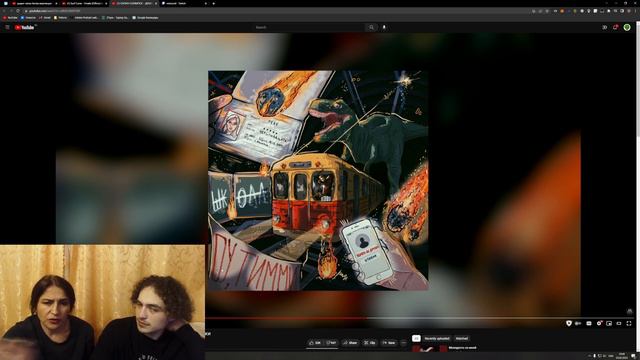Enable miniplayer mode

(609, 323)
